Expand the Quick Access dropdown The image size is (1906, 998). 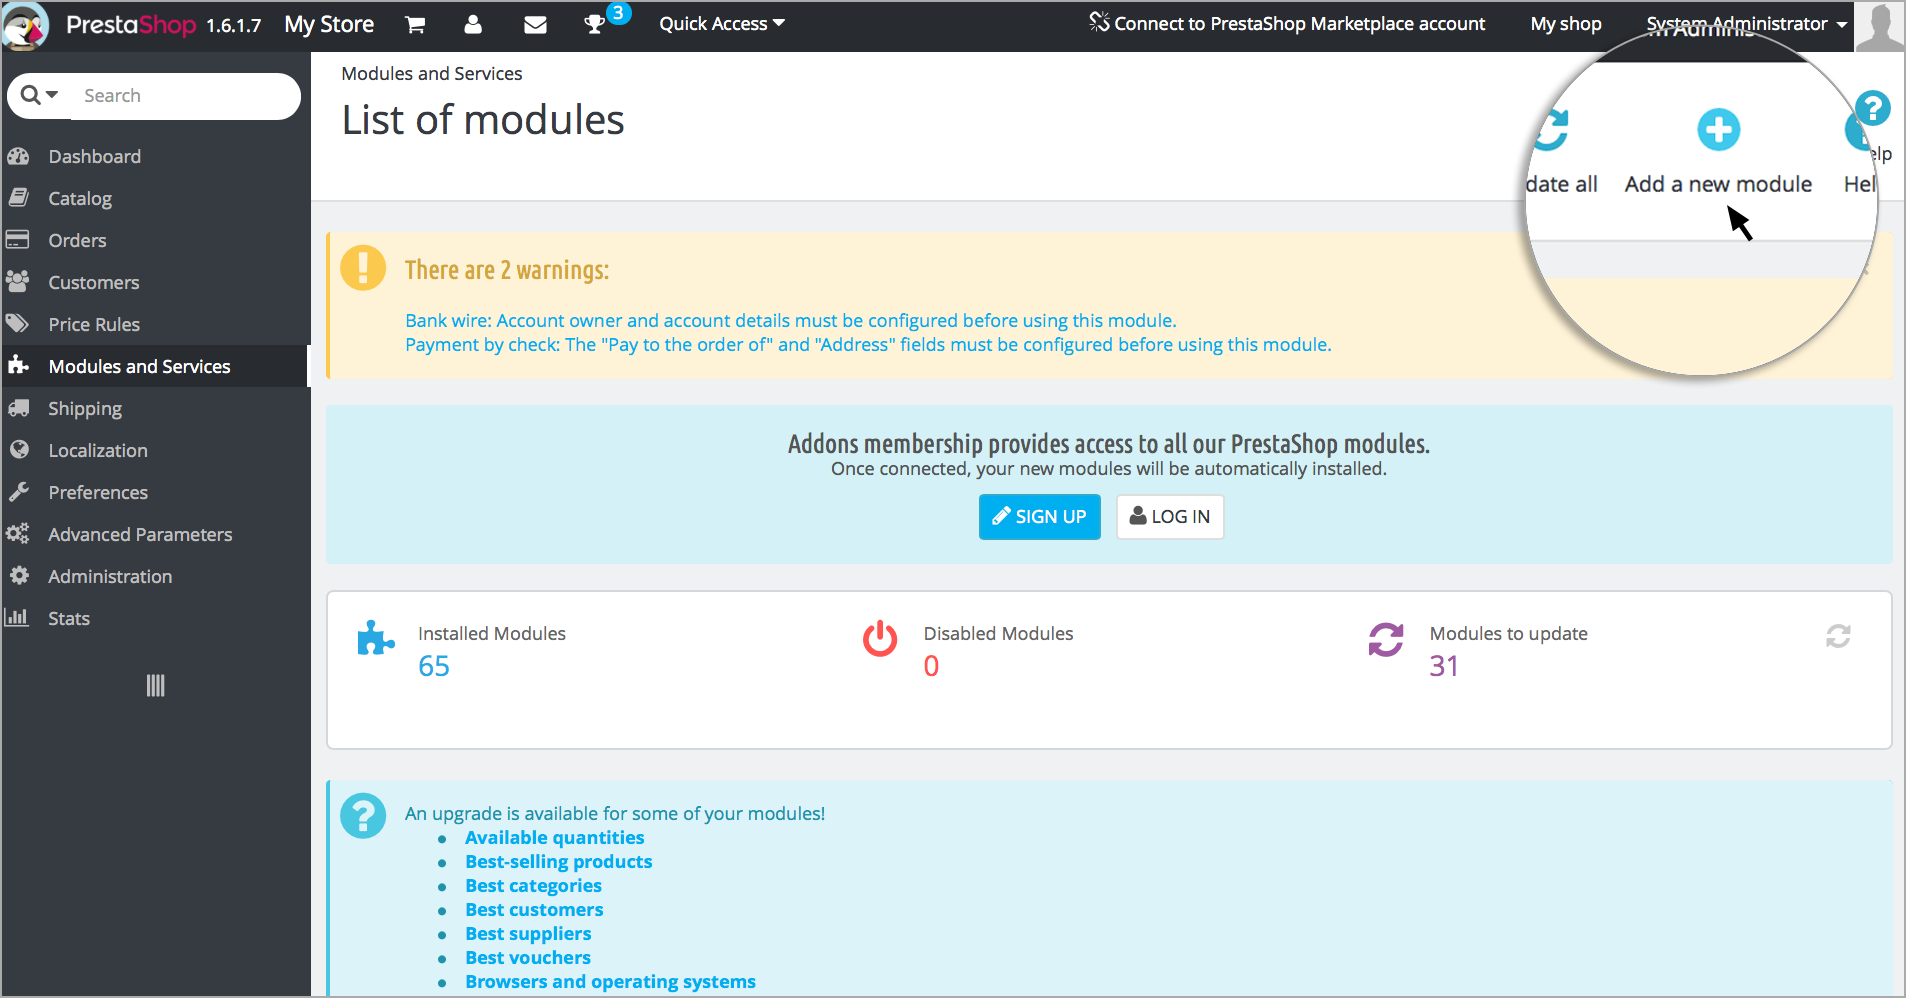tap(722, 24)
